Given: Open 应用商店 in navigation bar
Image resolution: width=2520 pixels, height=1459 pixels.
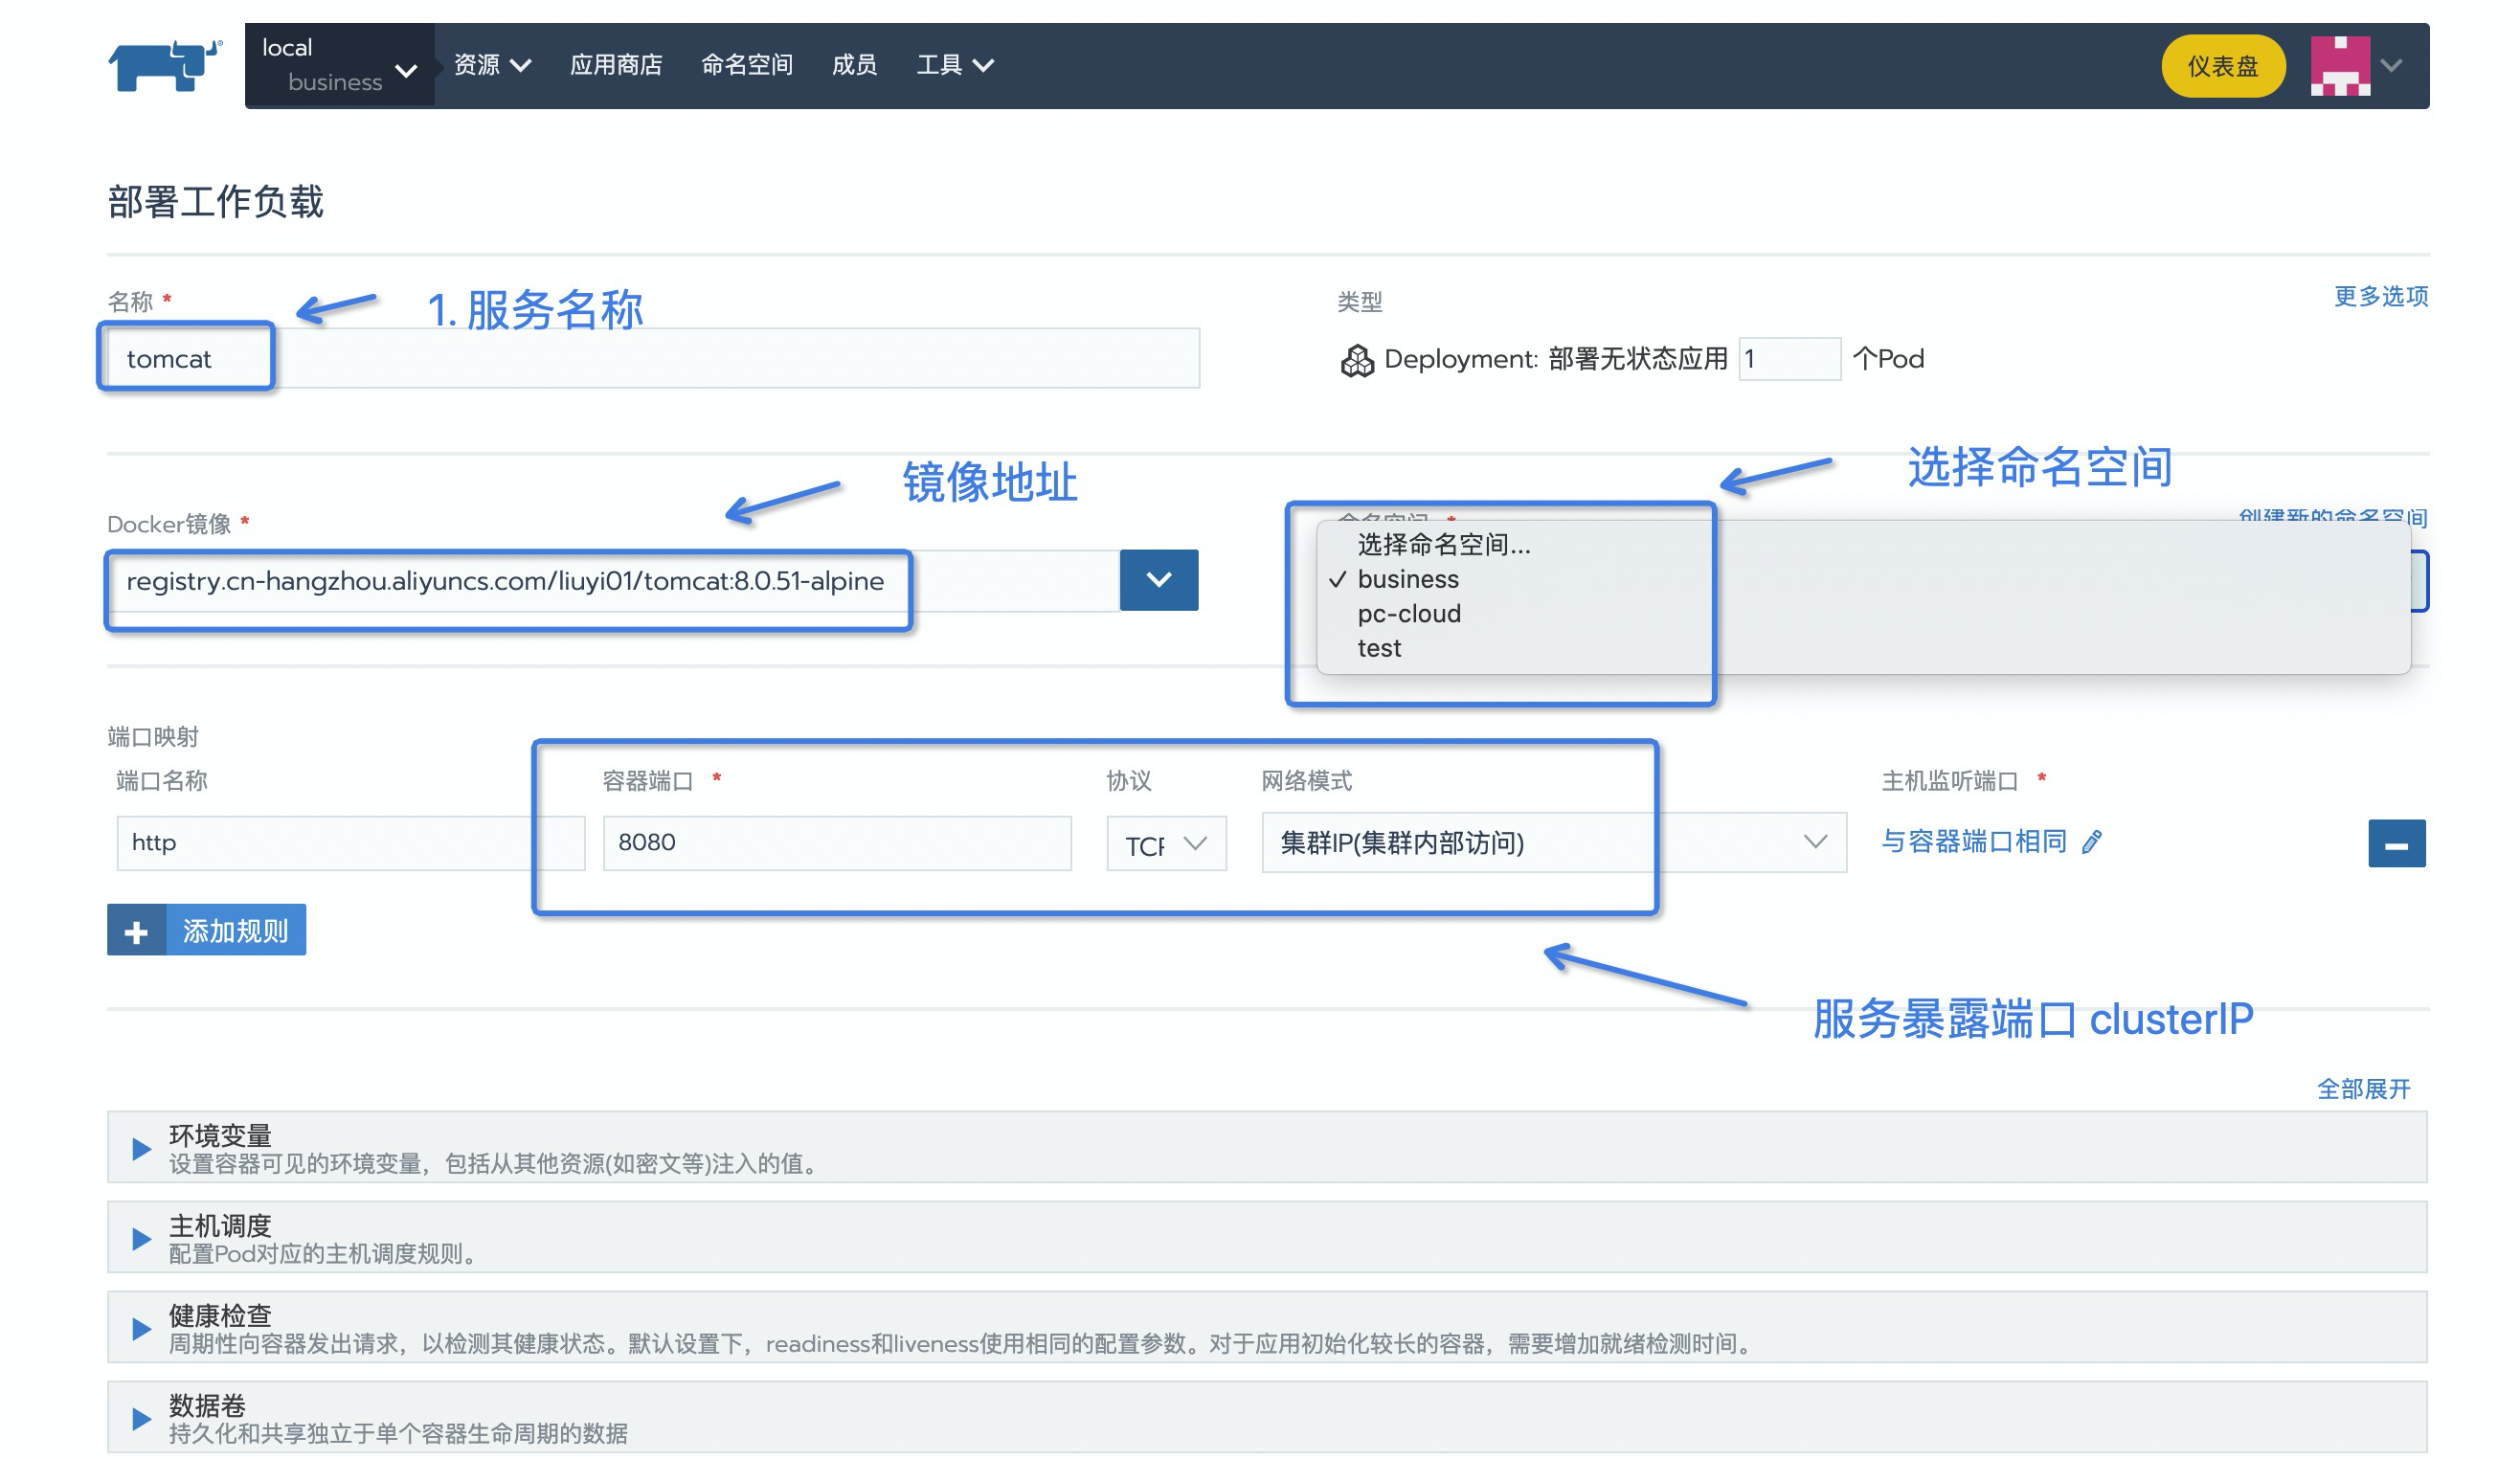Looking at the screenshot, I should 616,66.
